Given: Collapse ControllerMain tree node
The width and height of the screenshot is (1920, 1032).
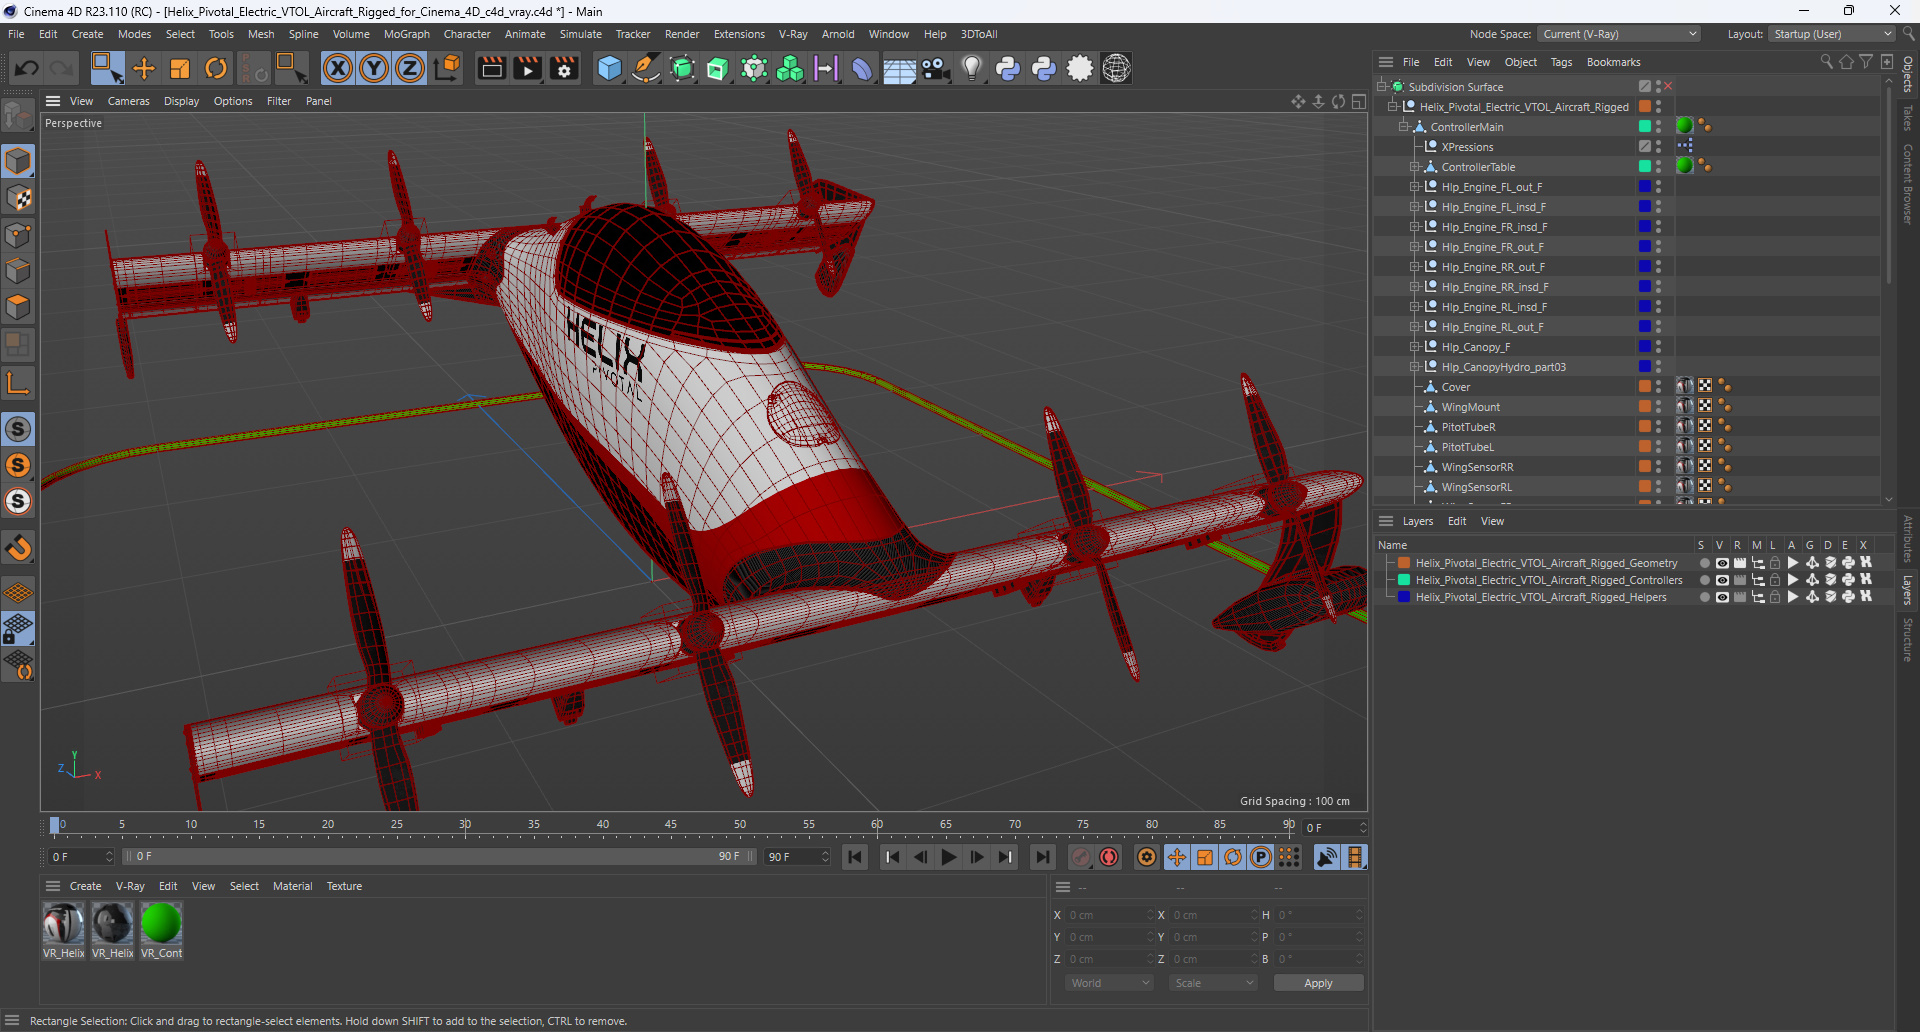Looking at the screenshot, I should [x=1403, y=127].
